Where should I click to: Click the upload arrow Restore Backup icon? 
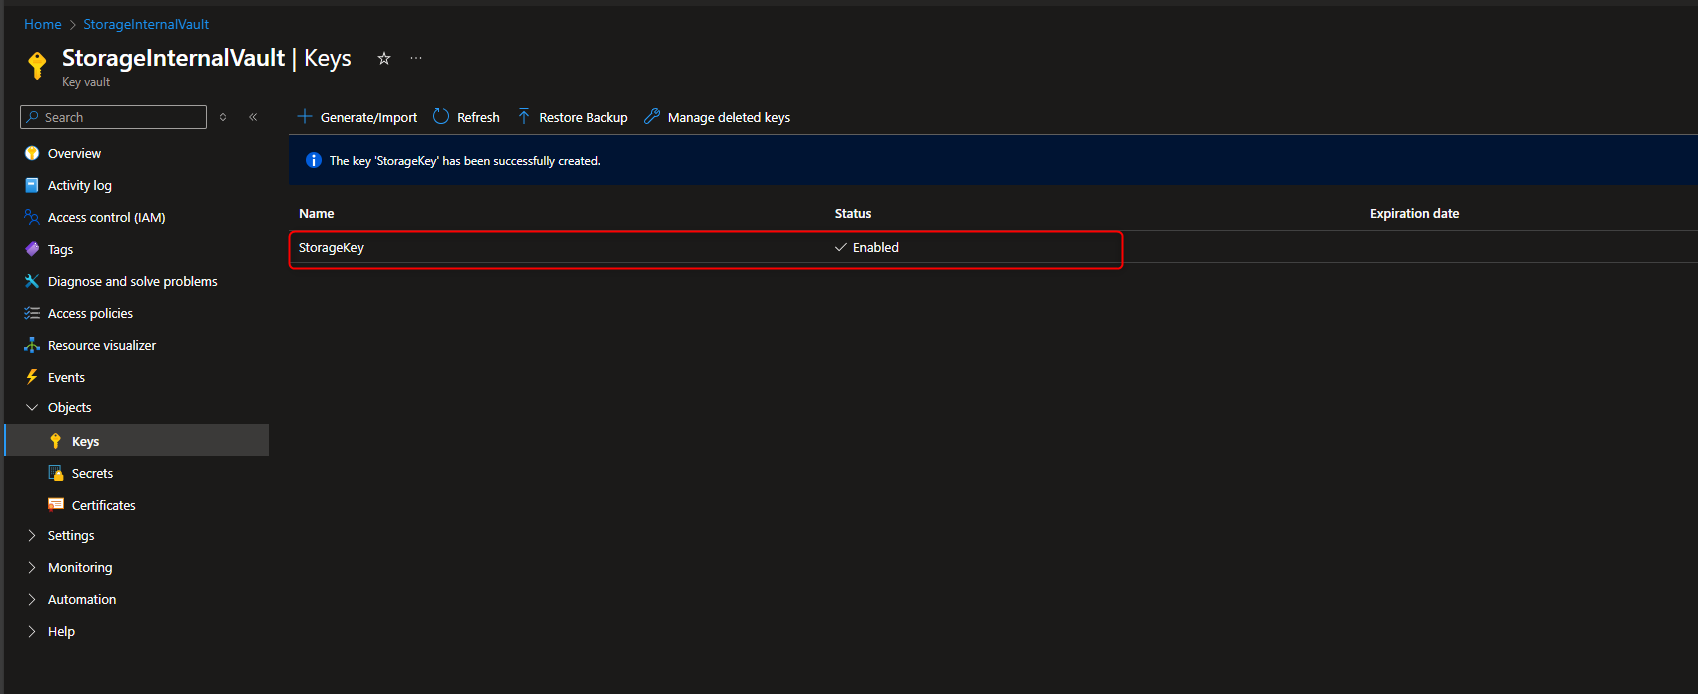point(524,116)
